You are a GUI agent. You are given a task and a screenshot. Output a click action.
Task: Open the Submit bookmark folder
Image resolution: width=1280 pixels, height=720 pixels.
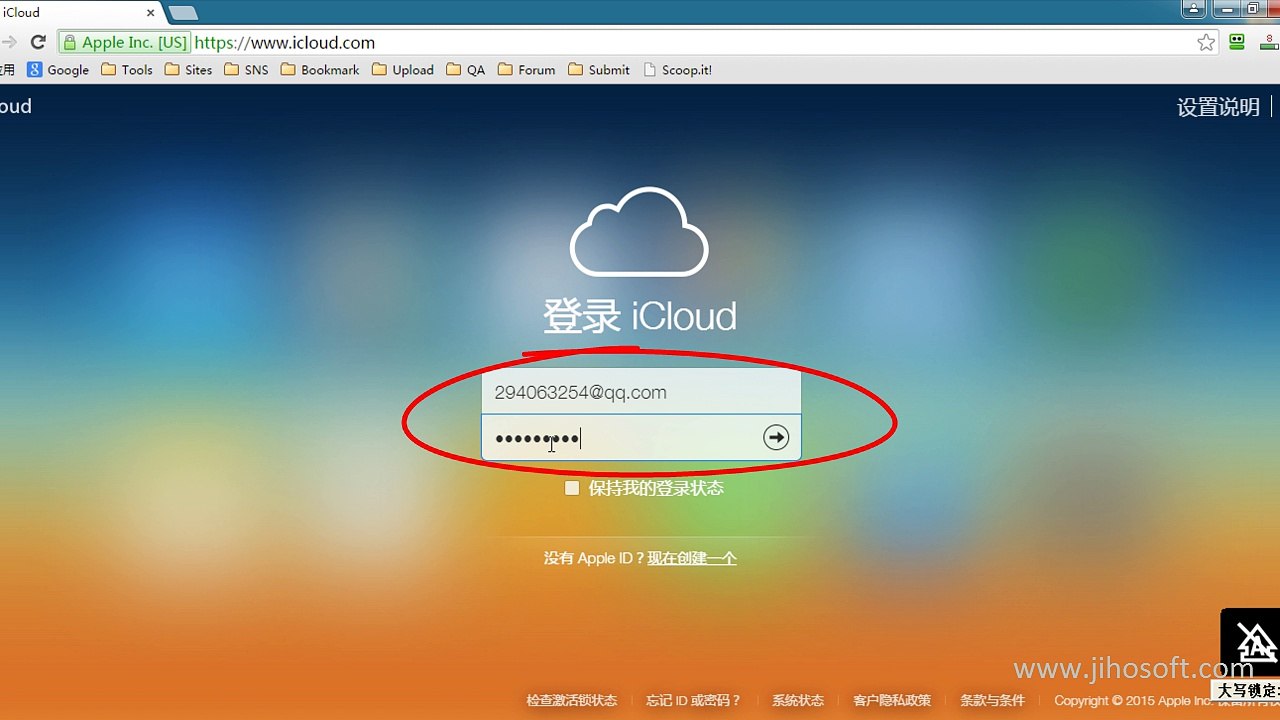[599, 70]
